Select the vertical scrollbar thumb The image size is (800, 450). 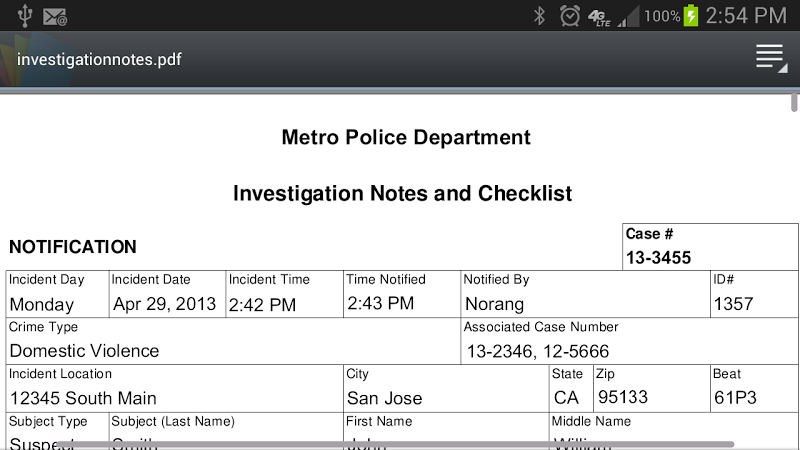(x=794, y=102)
